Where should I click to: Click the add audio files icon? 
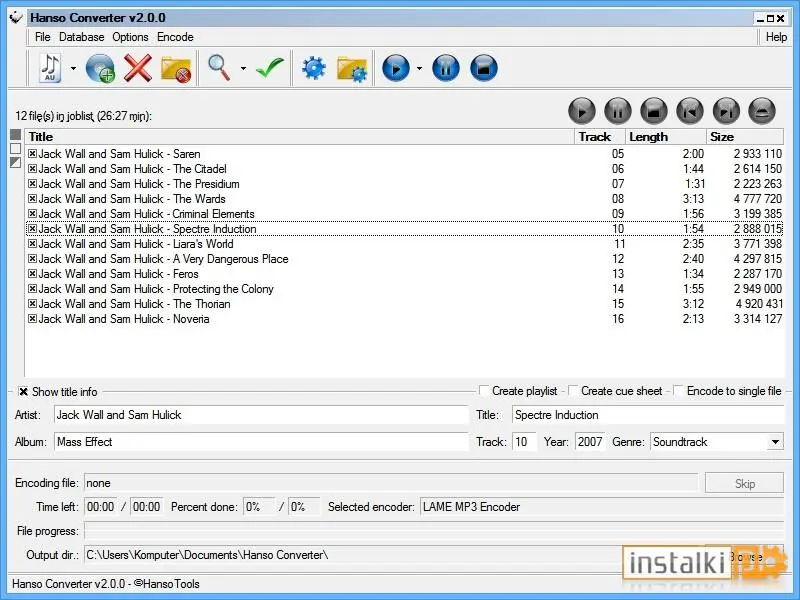50,68
